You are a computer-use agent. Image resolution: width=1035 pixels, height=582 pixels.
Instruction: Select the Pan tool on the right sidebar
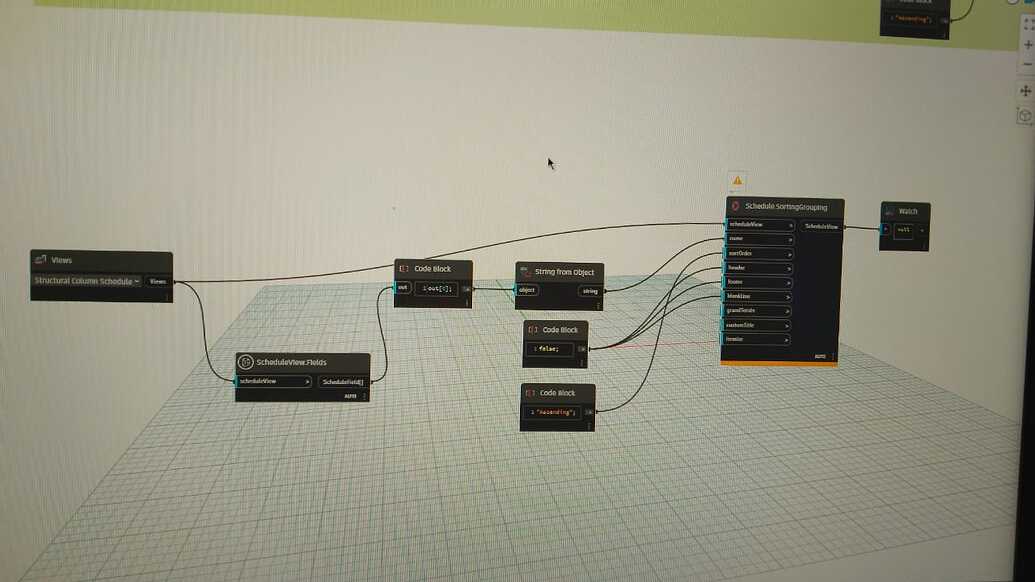click(x=1024, y=90)
